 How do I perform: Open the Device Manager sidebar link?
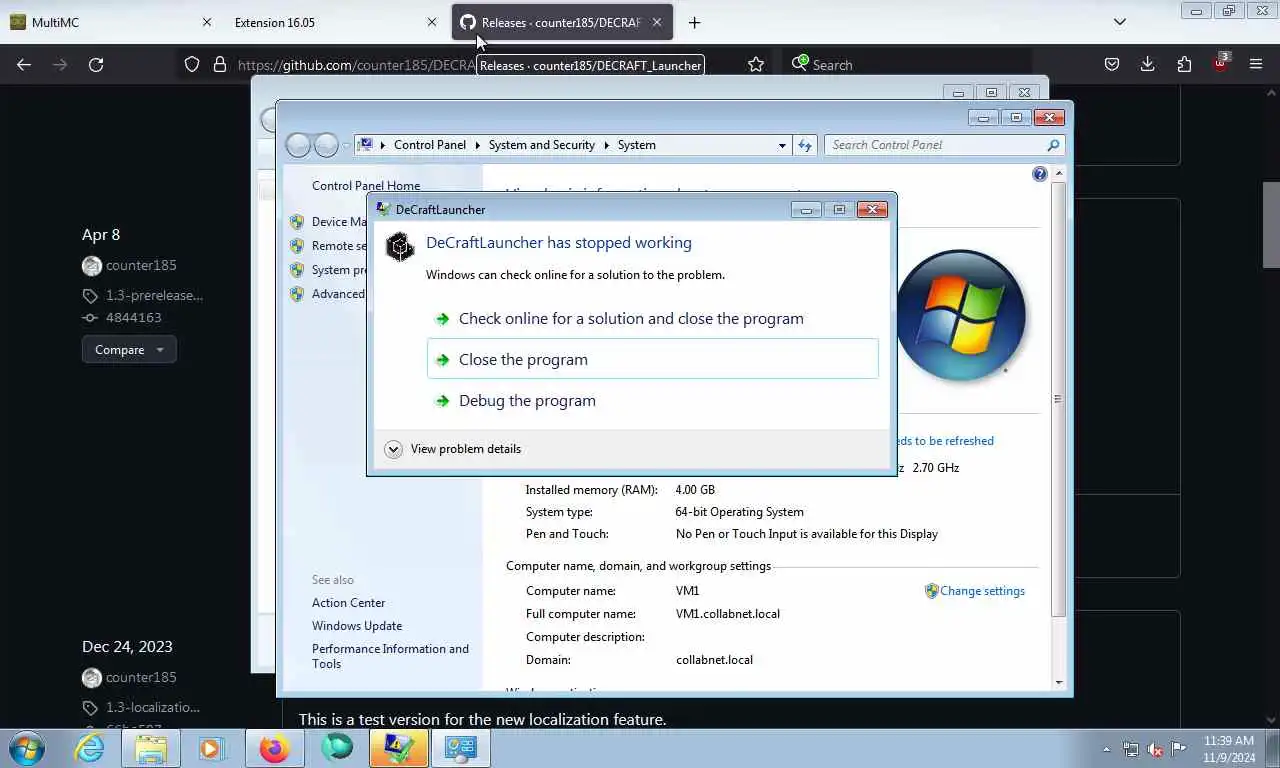[339, 222]
